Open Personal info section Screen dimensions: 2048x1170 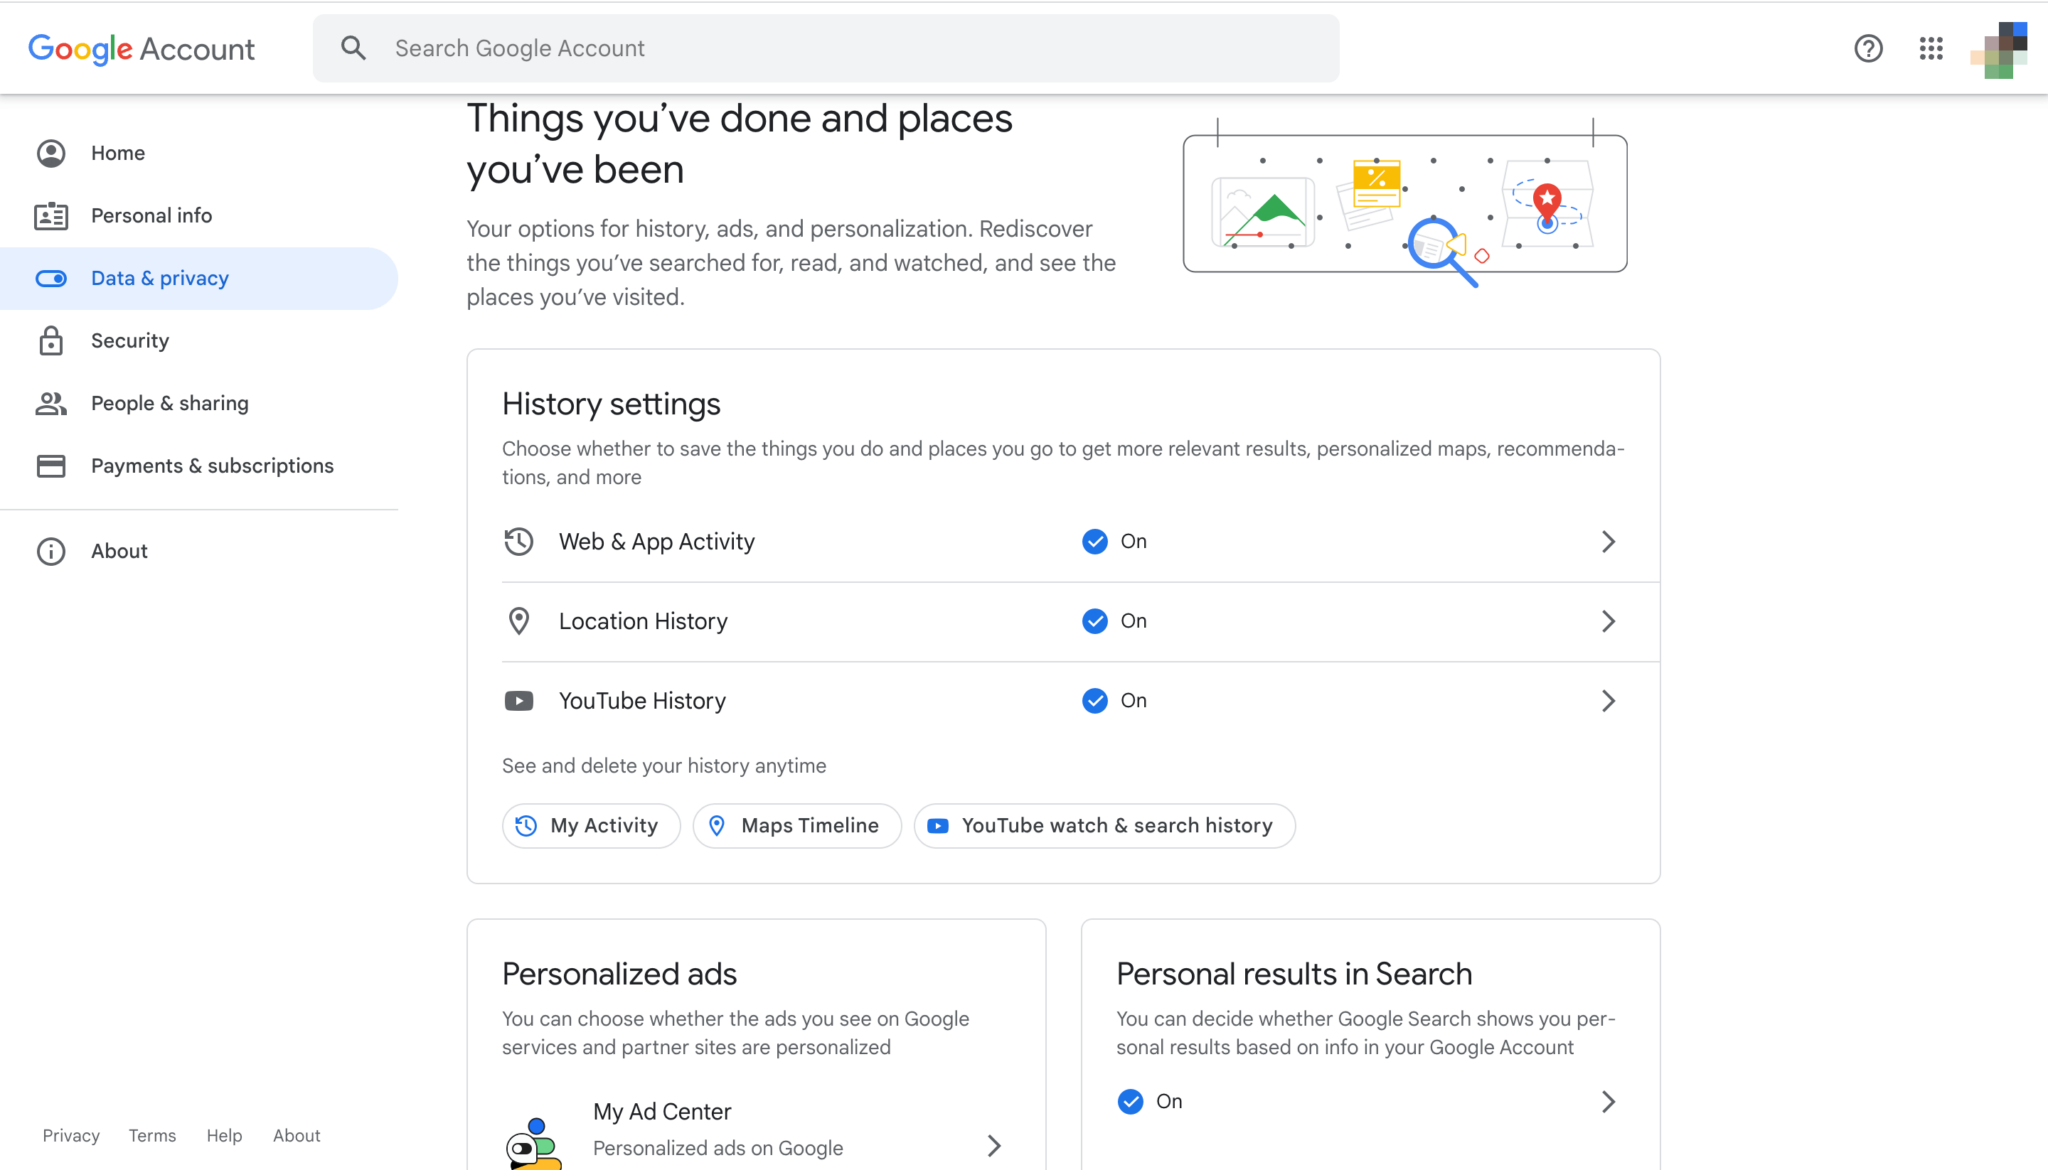(199, 216)
